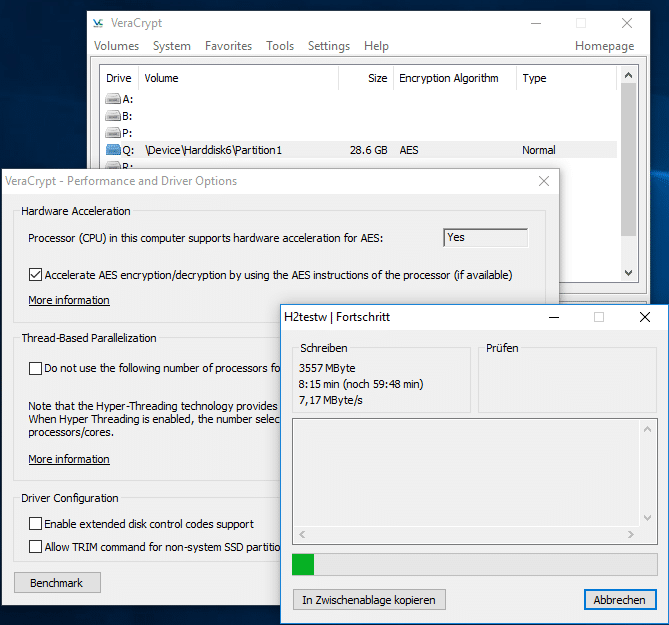The width and height of the screenshot is (669, 625).
Task: Minimize the H2testw Fortschritt window
Action: [x=553, y=317]
